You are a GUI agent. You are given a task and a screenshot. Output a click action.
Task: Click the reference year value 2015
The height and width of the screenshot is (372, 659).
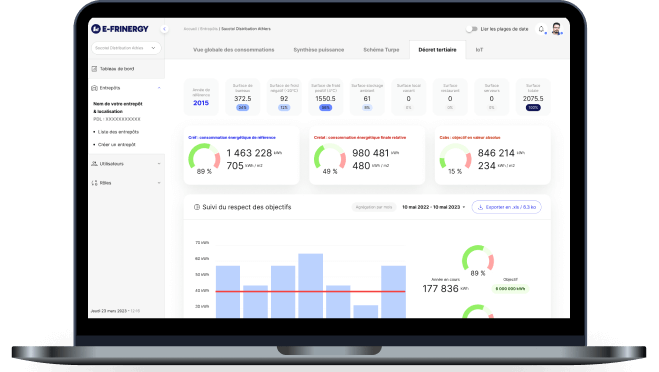point(201,103)
